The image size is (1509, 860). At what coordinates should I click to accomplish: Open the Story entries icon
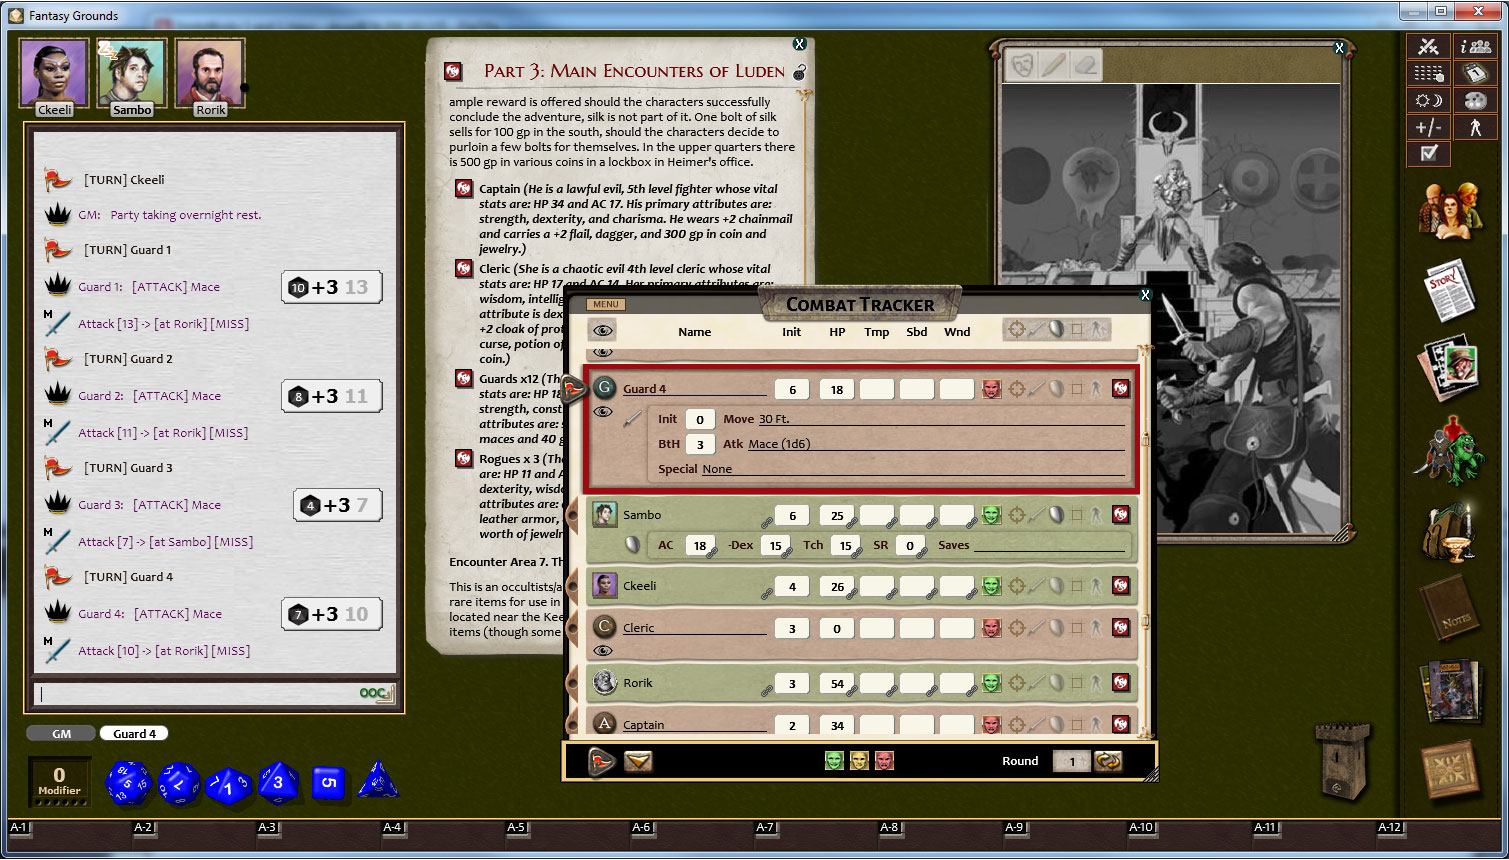coord(1449,289)
